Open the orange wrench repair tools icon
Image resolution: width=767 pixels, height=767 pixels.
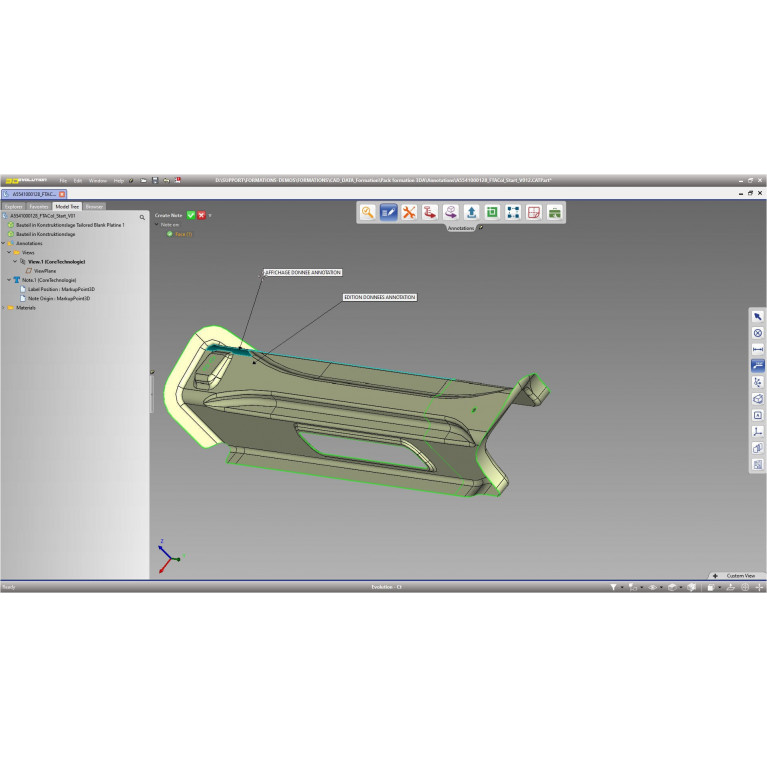point(409,212)
